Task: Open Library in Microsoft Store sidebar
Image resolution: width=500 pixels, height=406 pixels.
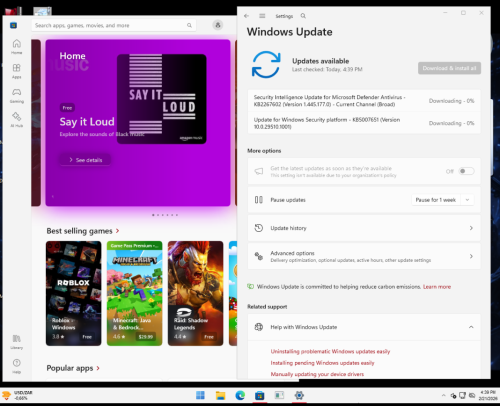Action: pyautogui.click(x=17, y=342)
